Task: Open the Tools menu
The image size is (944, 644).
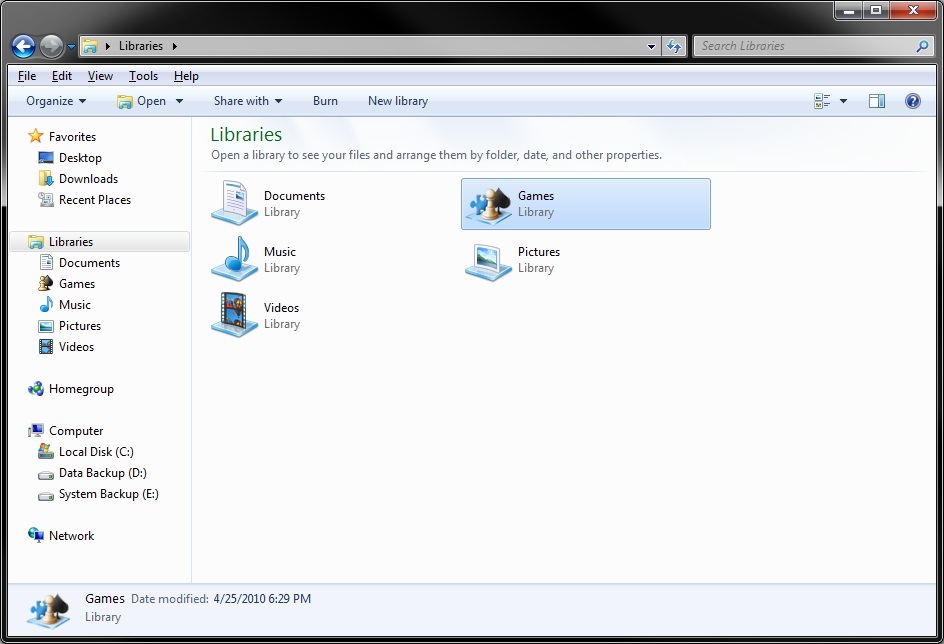Action: tap(143, 76)
